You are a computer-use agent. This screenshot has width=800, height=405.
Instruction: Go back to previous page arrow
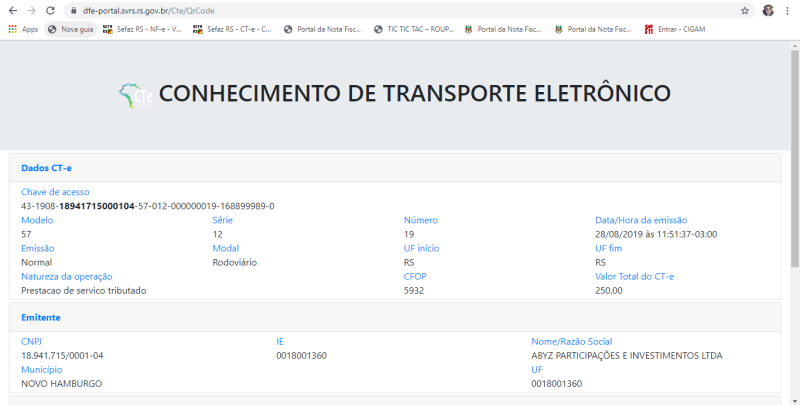13,11
